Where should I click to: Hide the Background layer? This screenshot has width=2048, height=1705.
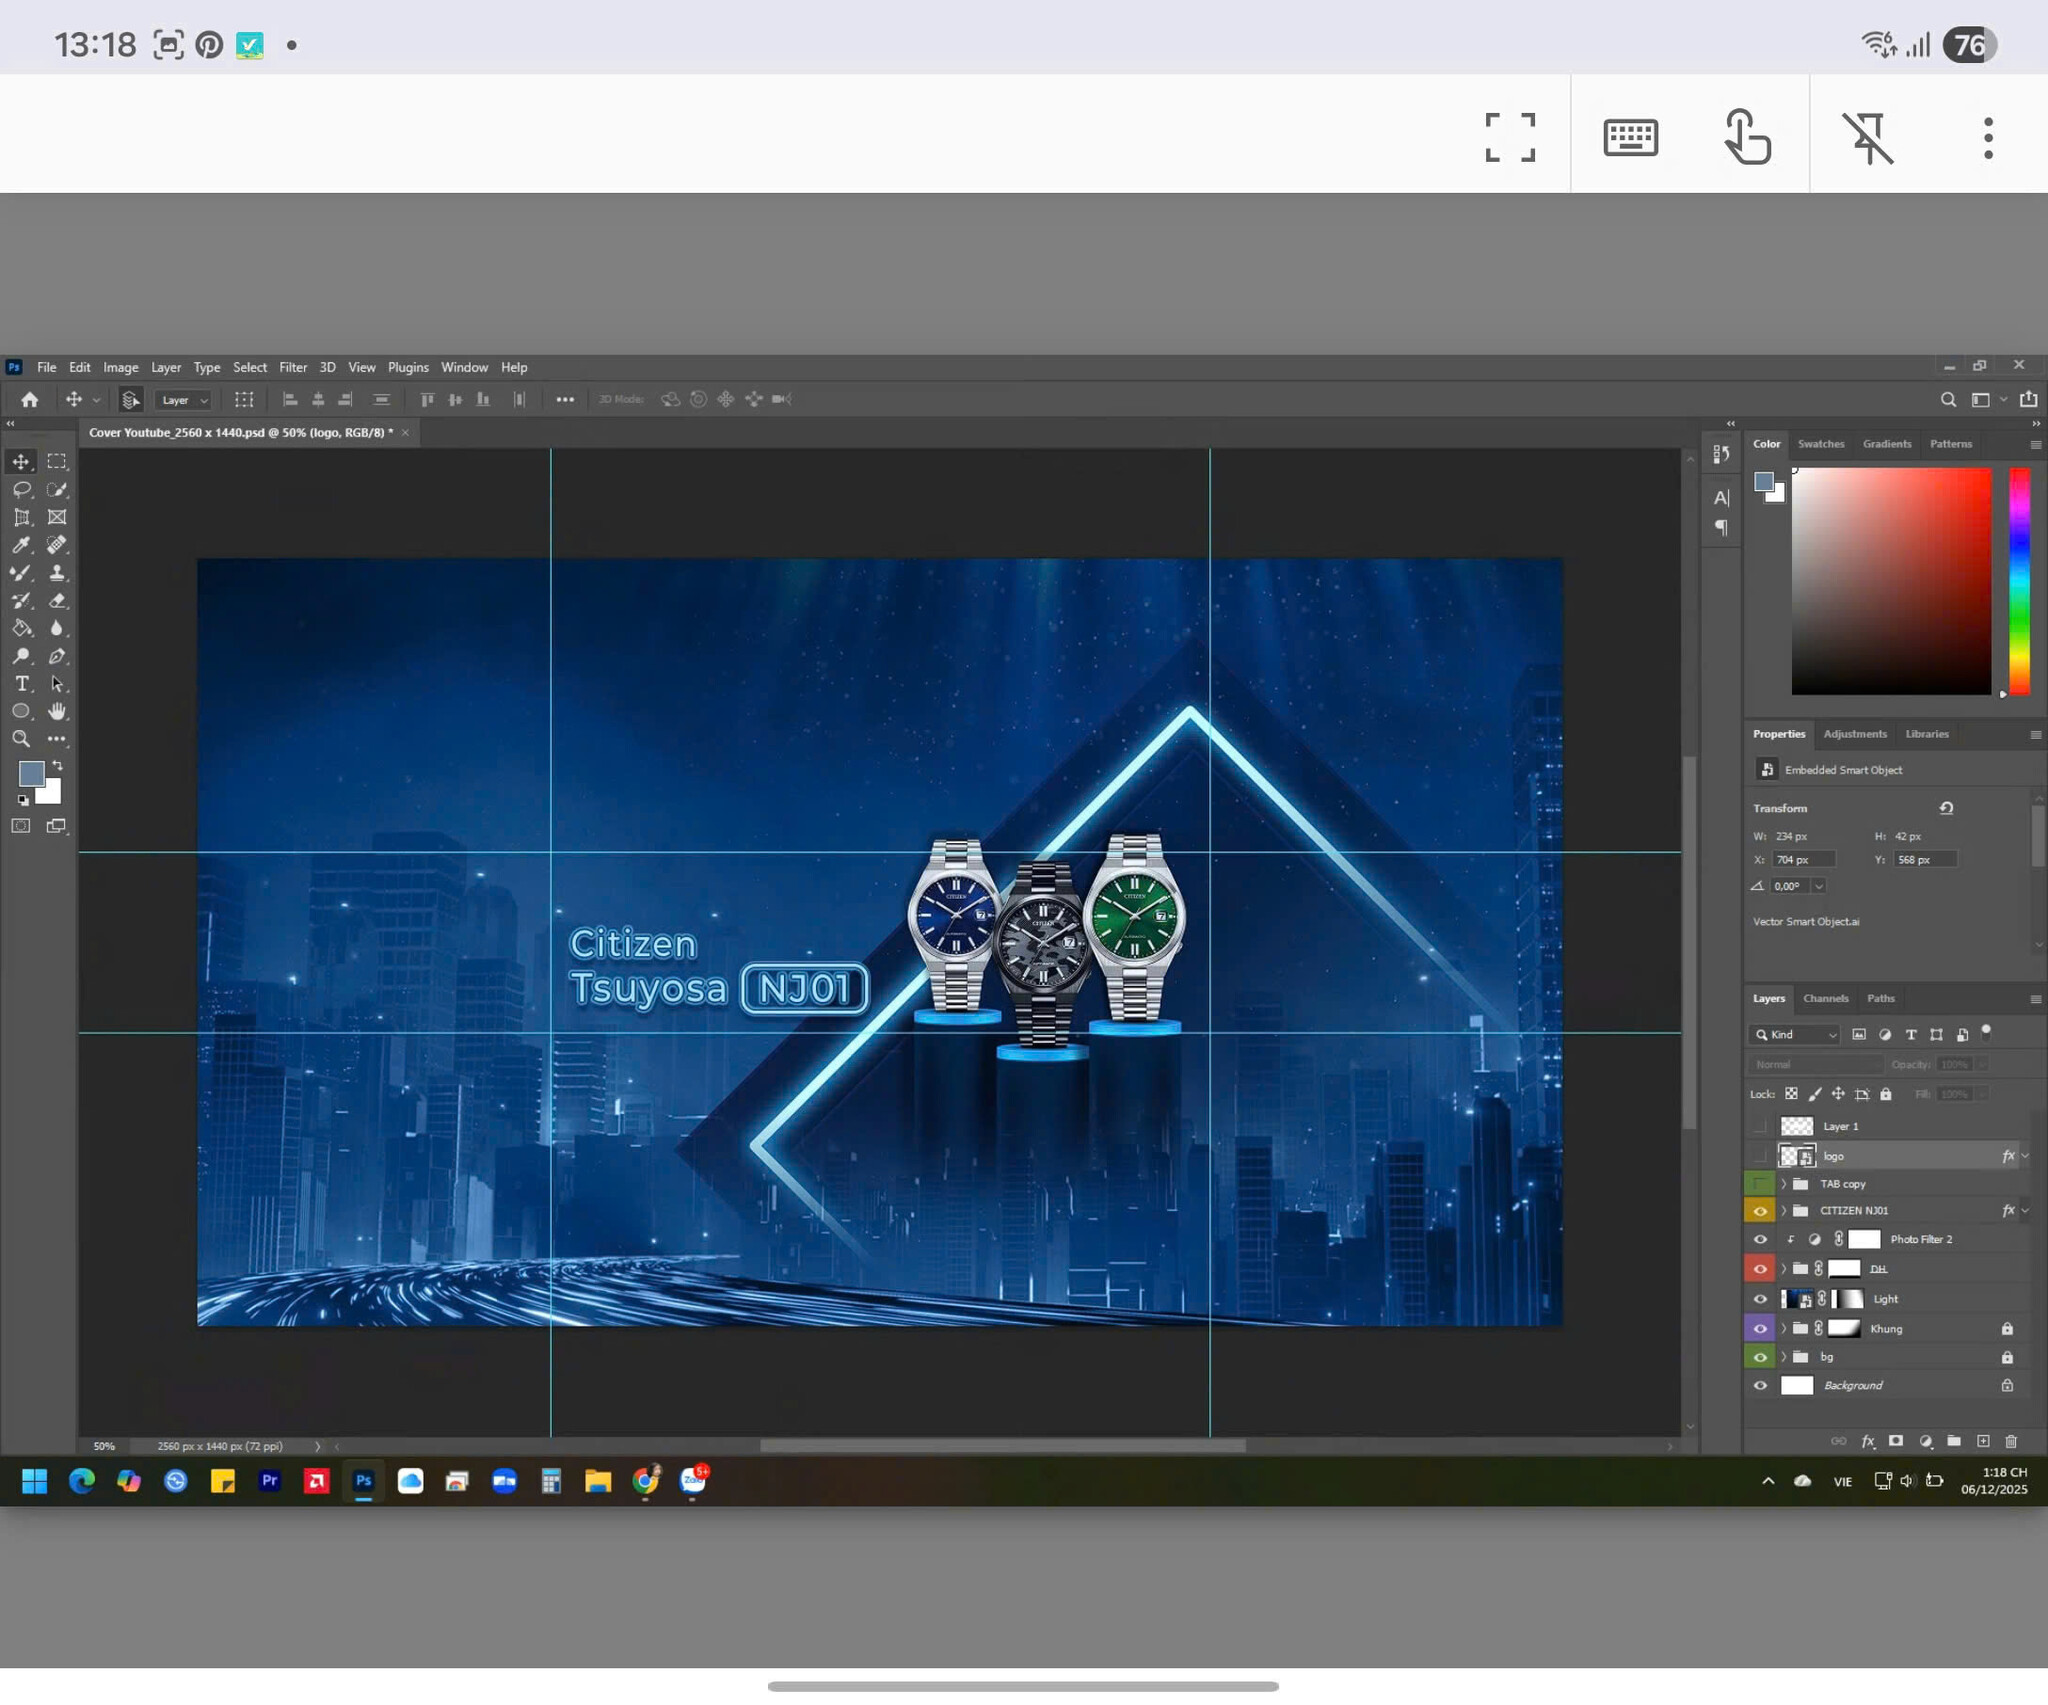pos(1760,1385)
